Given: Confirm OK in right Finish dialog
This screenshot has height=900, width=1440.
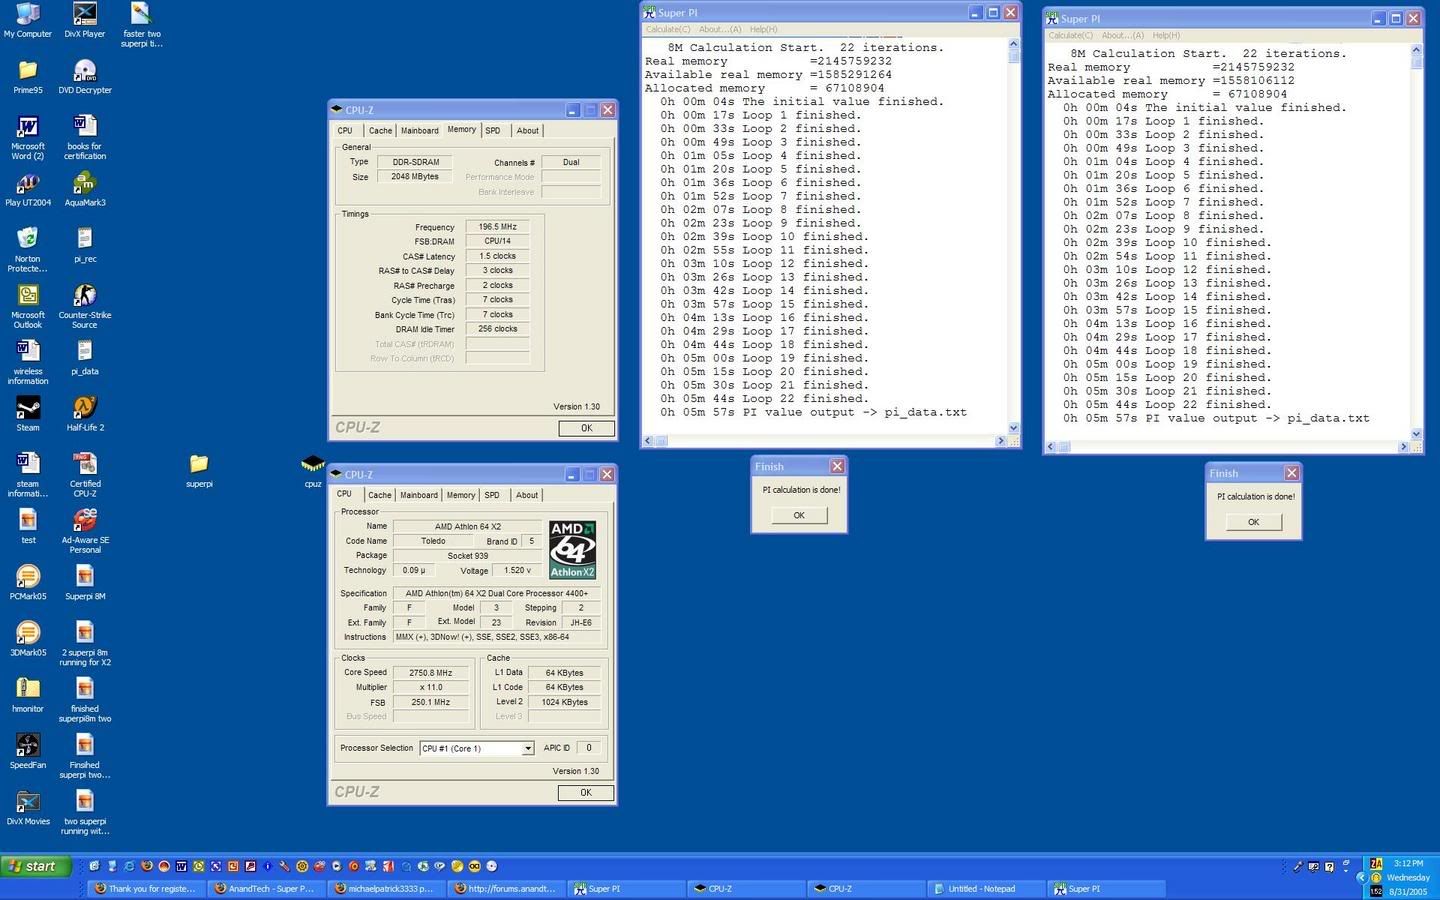Looking at the screenshot, I should (x=1253, y=522).
